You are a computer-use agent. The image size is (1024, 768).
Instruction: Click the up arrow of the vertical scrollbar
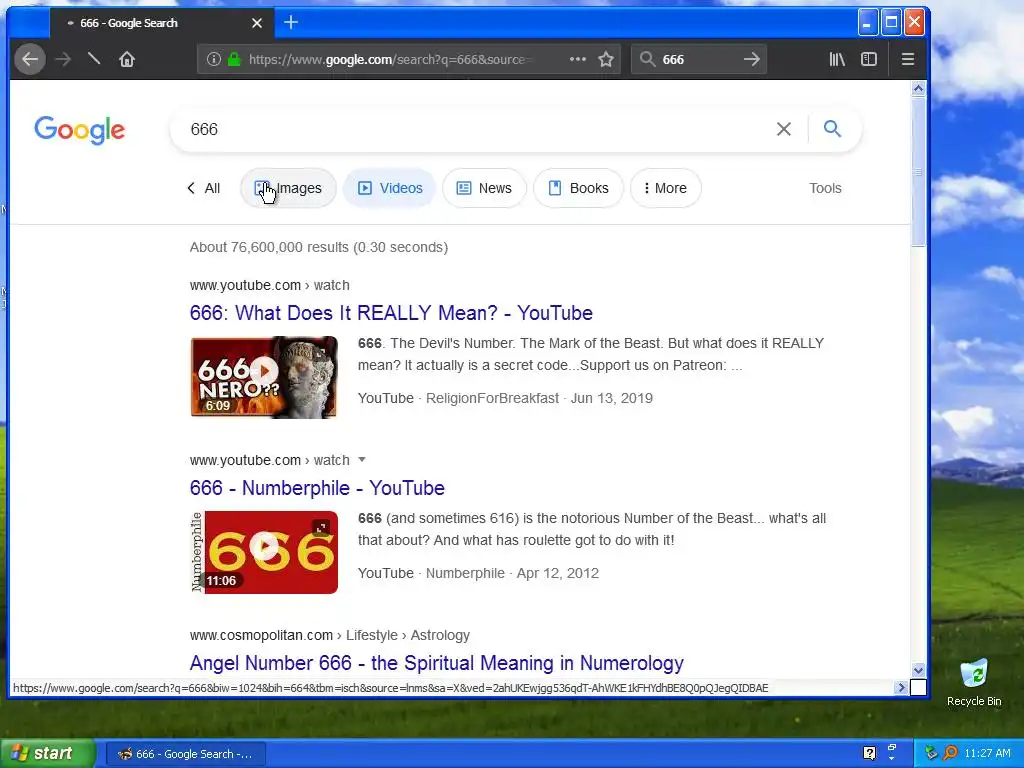point(918,89)
